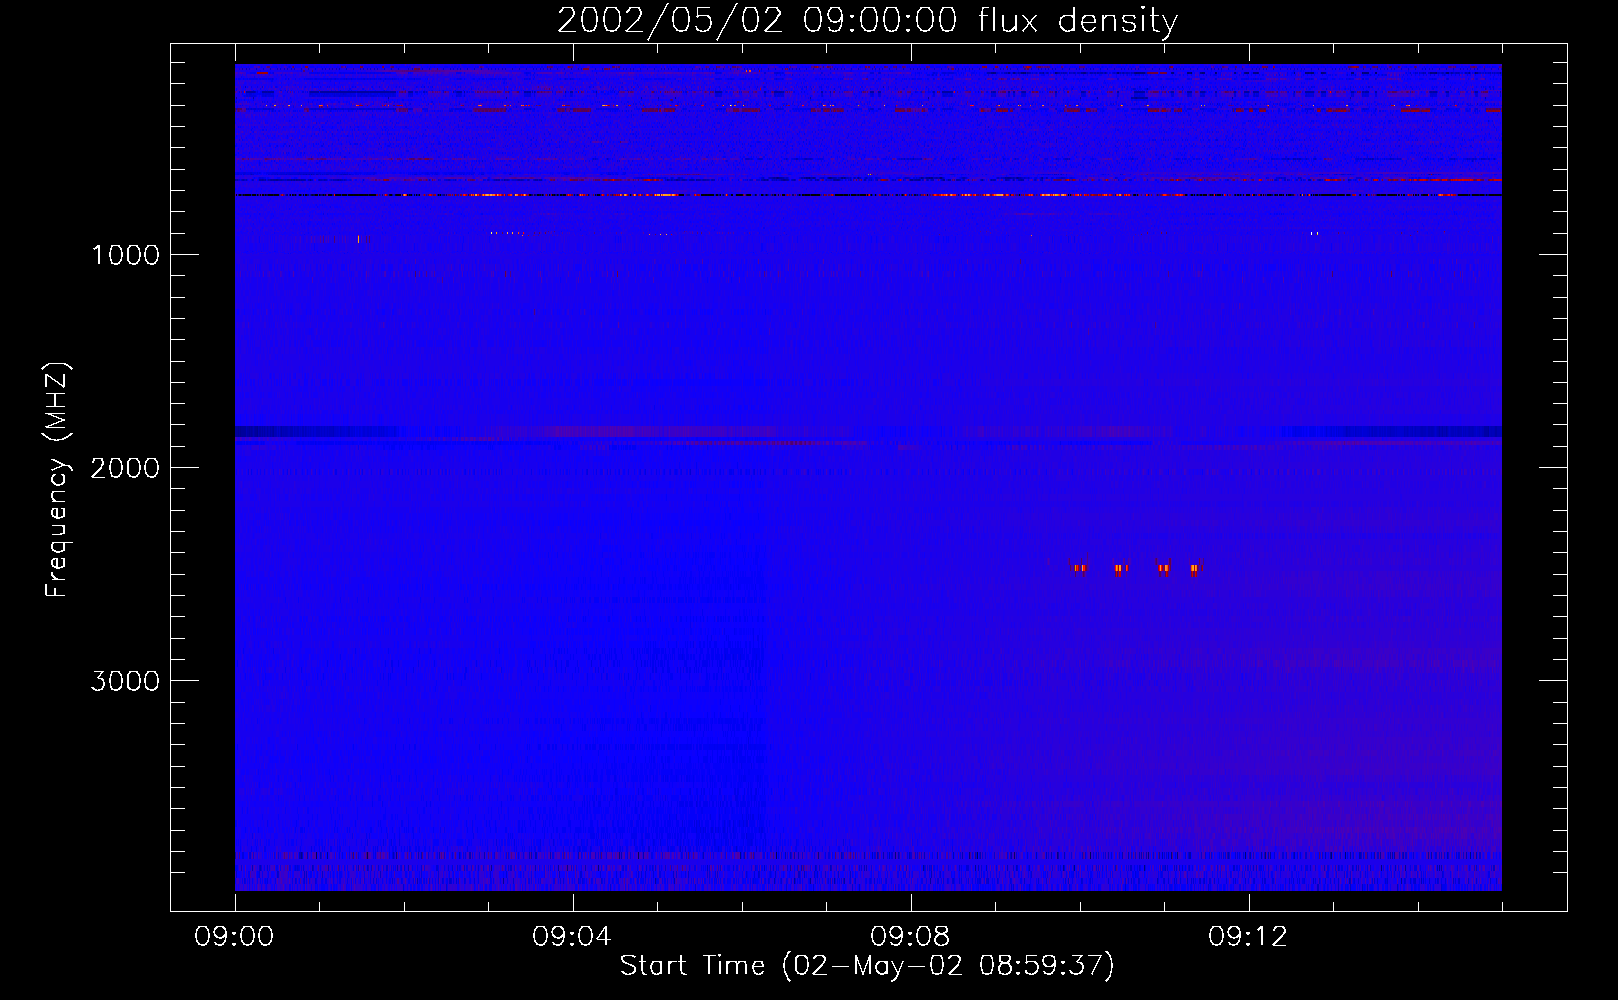1618x1000 pixels.
Task: Select the 3000 frequency tick label
Action: (125, 681)
